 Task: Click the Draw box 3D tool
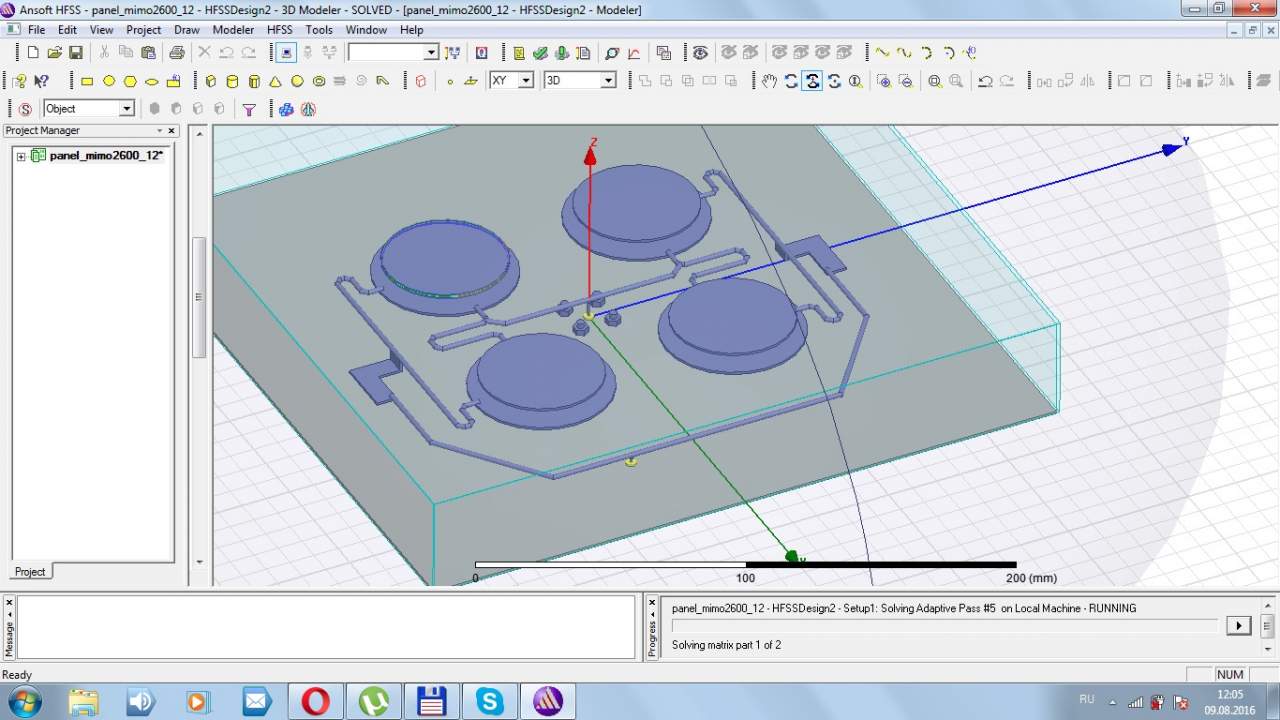210,81
